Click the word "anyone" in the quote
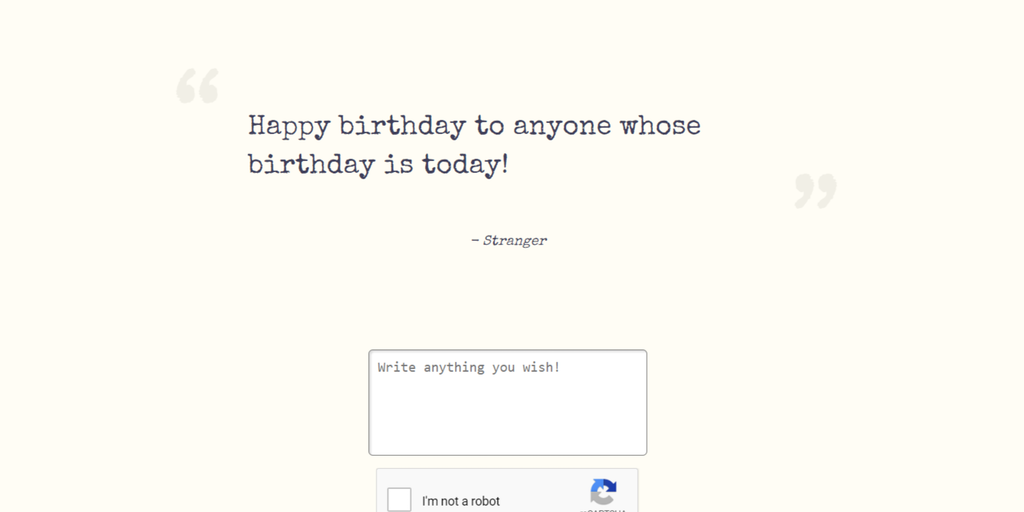The image size is (1024, 512). [562, 127]
